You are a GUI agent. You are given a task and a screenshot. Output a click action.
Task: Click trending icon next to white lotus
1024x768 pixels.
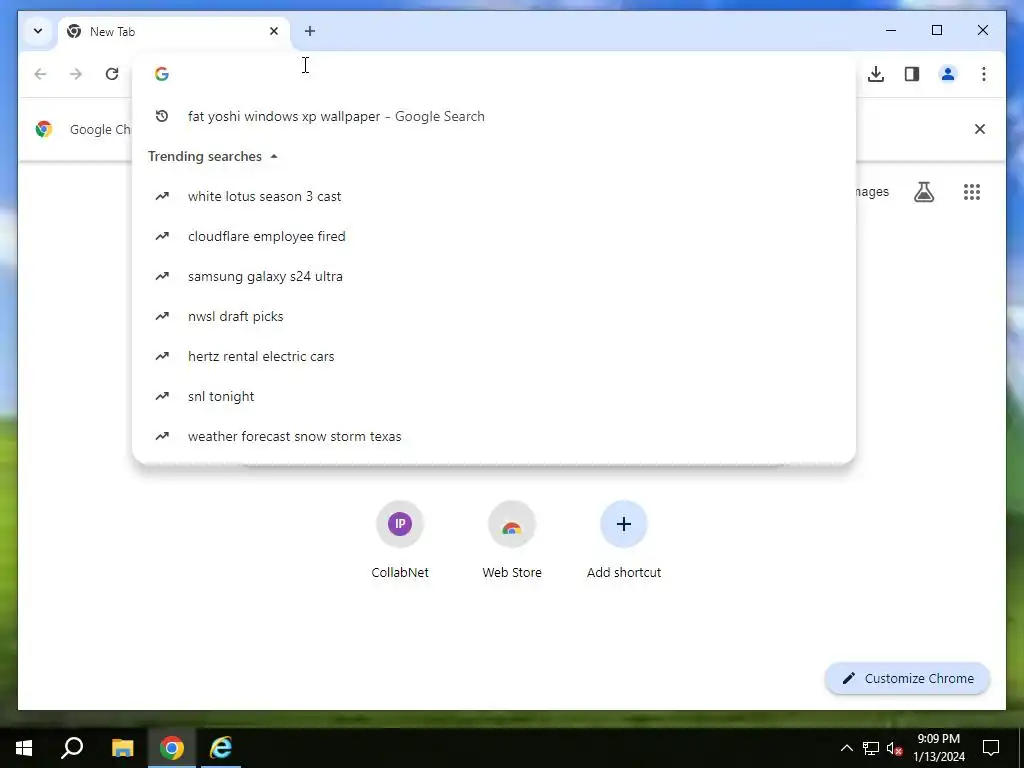coord(162,196)
